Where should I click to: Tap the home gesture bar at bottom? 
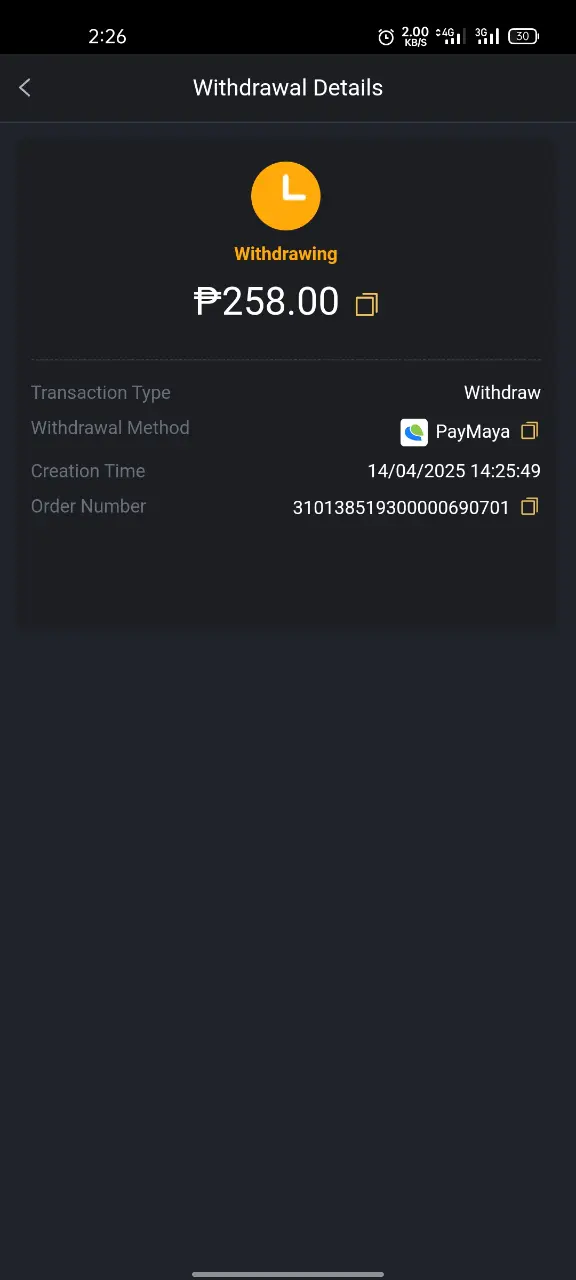click(x=288, y=1273)
